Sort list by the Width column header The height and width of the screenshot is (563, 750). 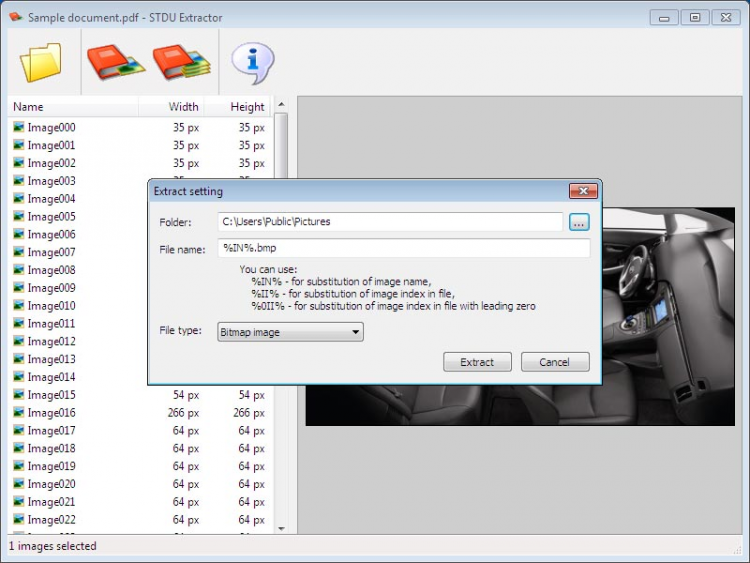click(171, 107)
